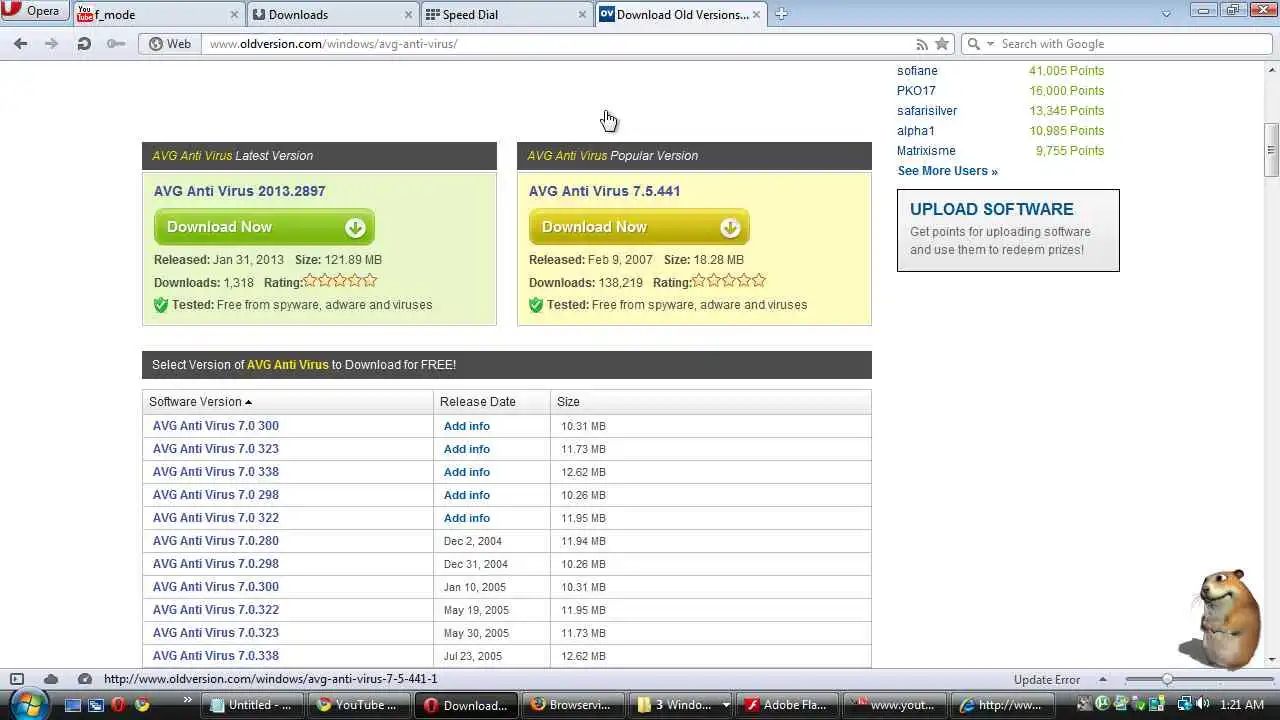Click the Update Error status text
1280x720 pixels.
1047,680
